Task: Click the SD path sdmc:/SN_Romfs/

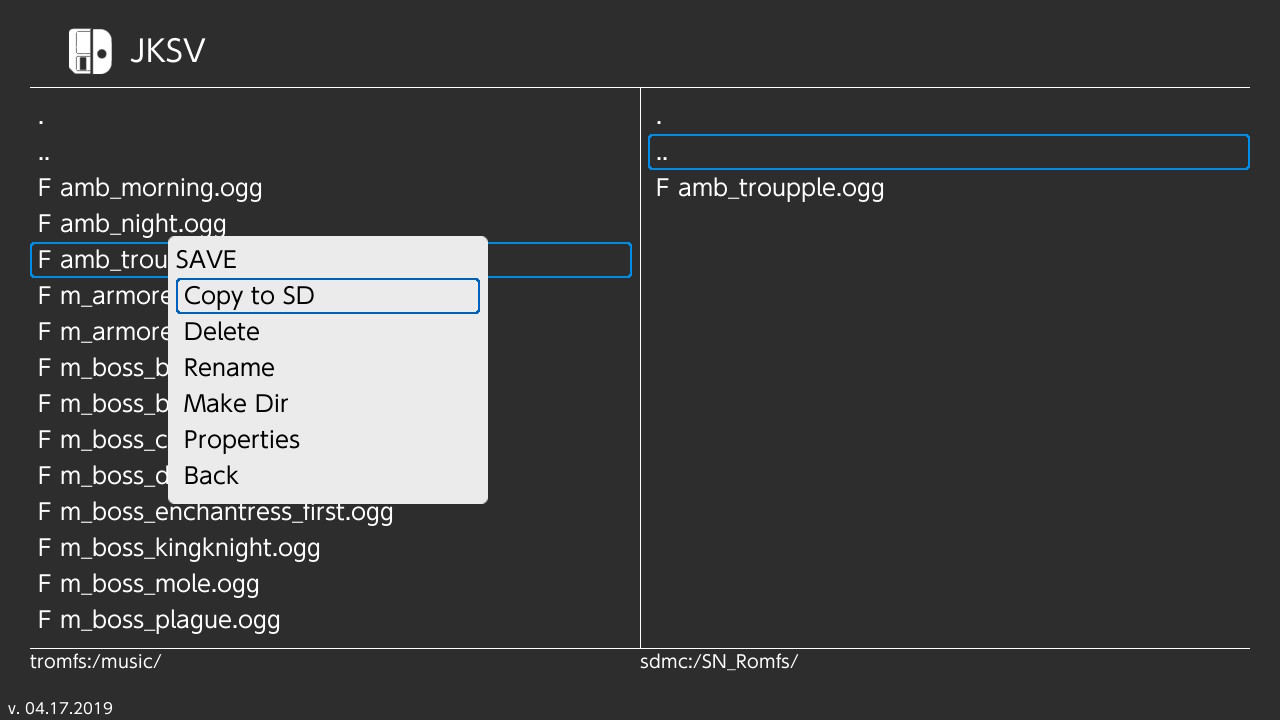Action: [x=719, y=661]
